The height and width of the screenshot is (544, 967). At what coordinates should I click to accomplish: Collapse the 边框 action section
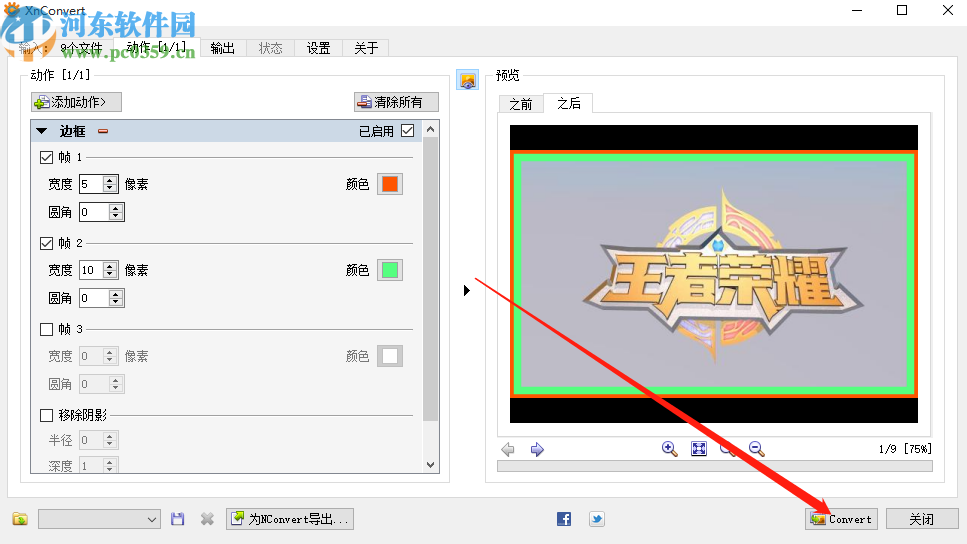pos(42,131)
